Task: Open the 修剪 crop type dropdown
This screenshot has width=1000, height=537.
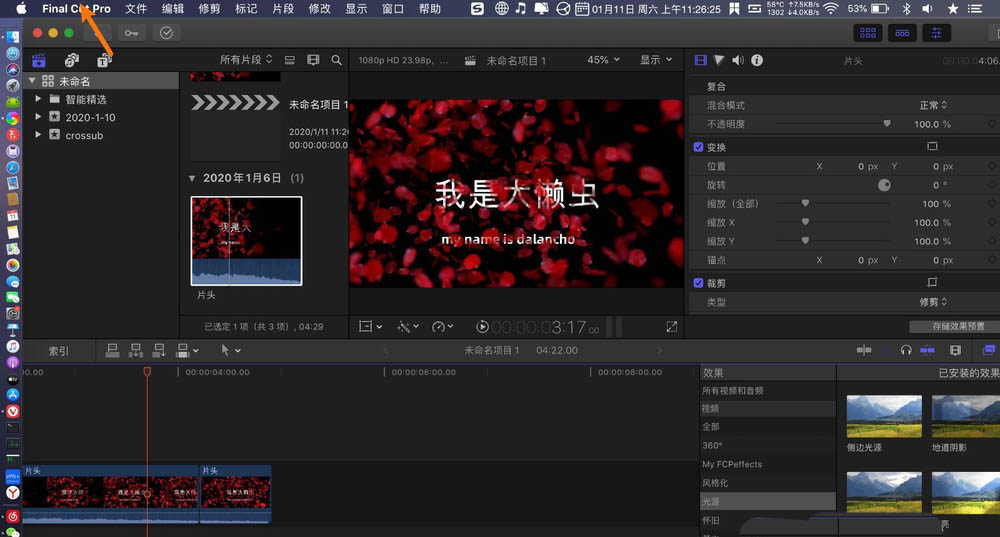Action: click(x=933, y=302)
